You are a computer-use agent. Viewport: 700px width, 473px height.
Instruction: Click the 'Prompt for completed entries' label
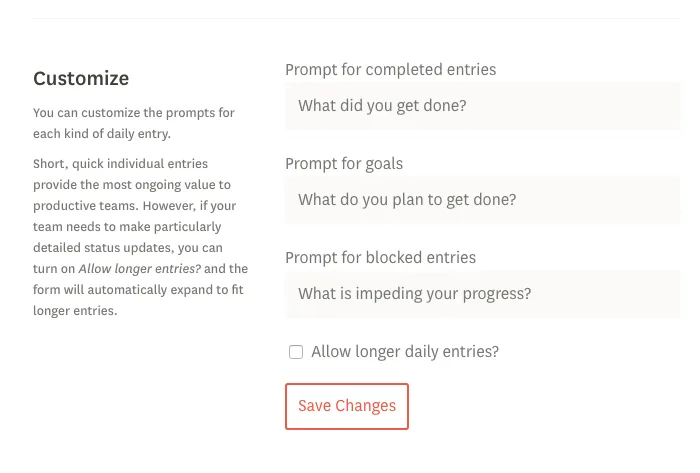pos(391,70)
